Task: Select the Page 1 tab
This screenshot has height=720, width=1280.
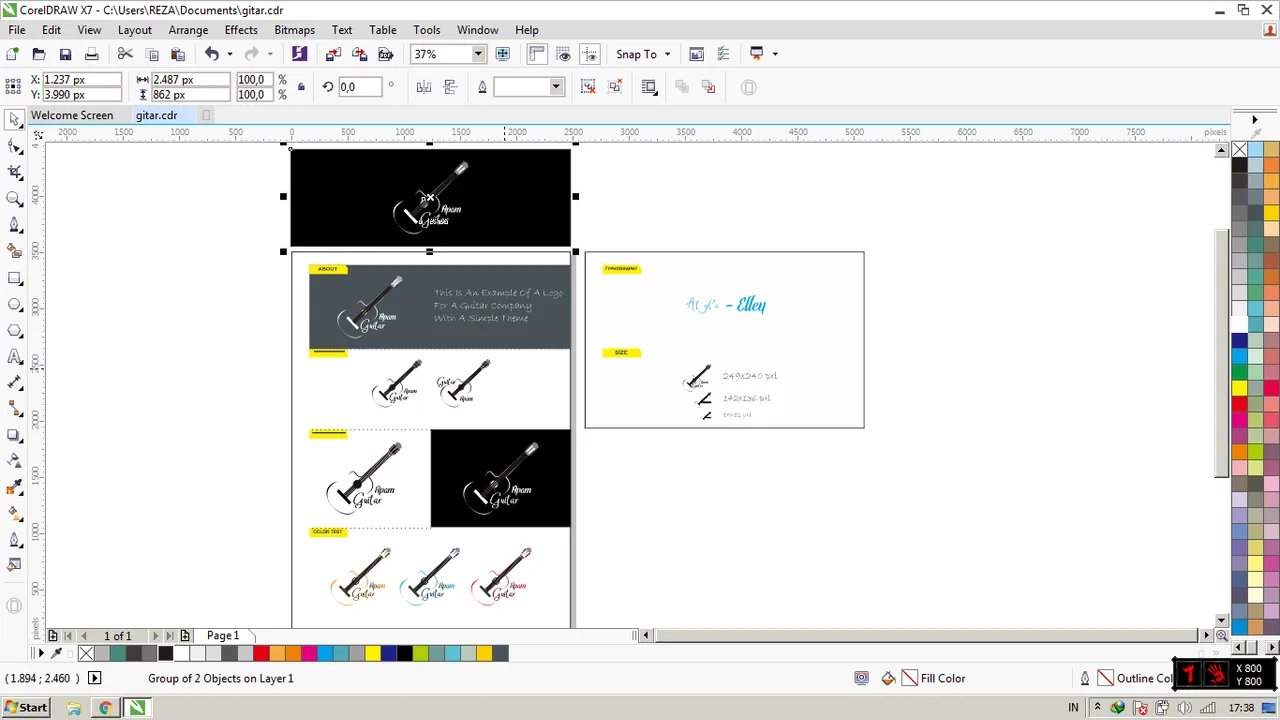Action: (223, 635)
